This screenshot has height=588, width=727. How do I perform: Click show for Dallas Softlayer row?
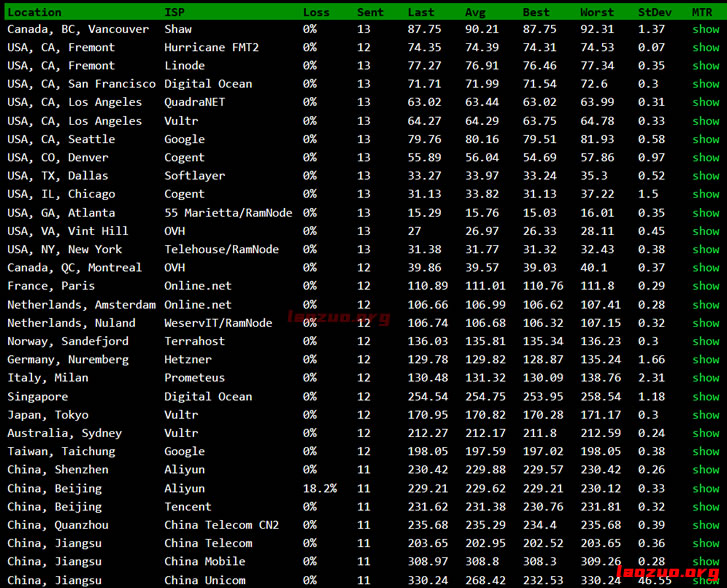[705, 176]
